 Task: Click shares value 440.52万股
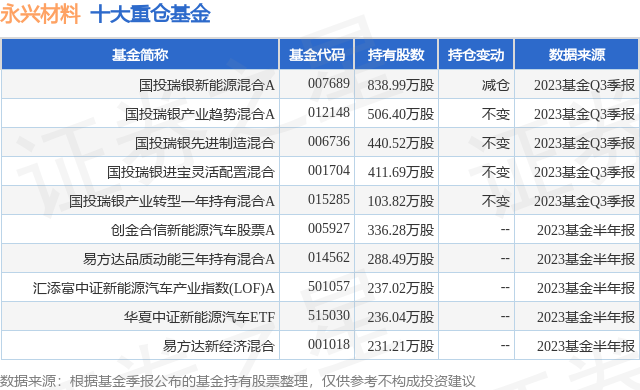400,143
